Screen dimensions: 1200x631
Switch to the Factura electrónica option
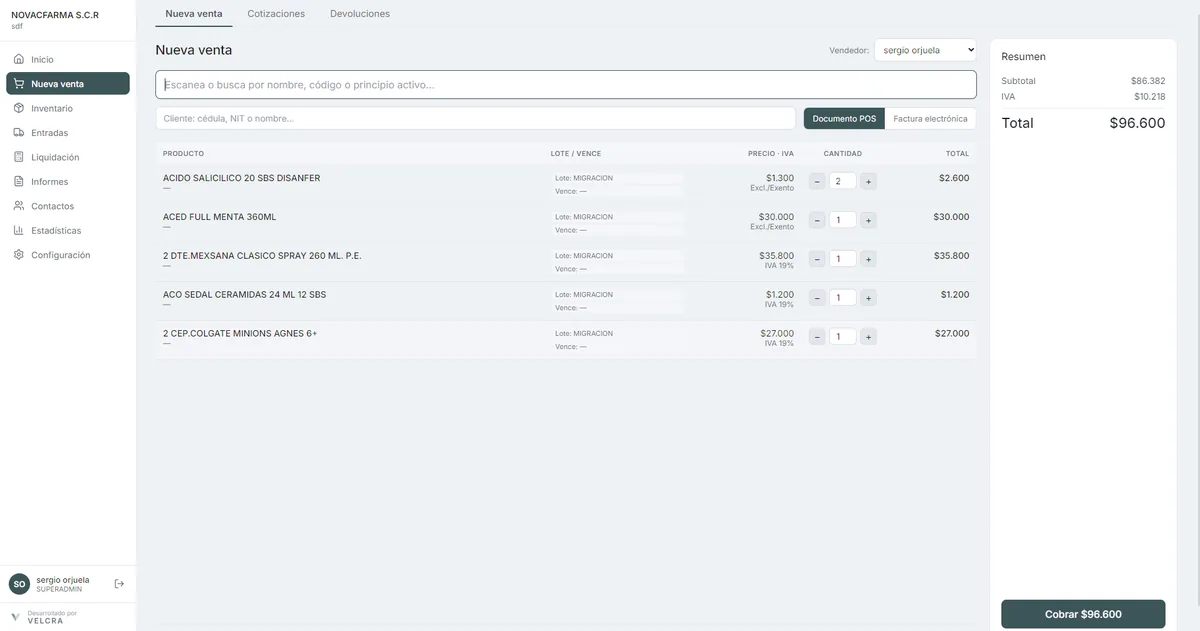(930, 119)
